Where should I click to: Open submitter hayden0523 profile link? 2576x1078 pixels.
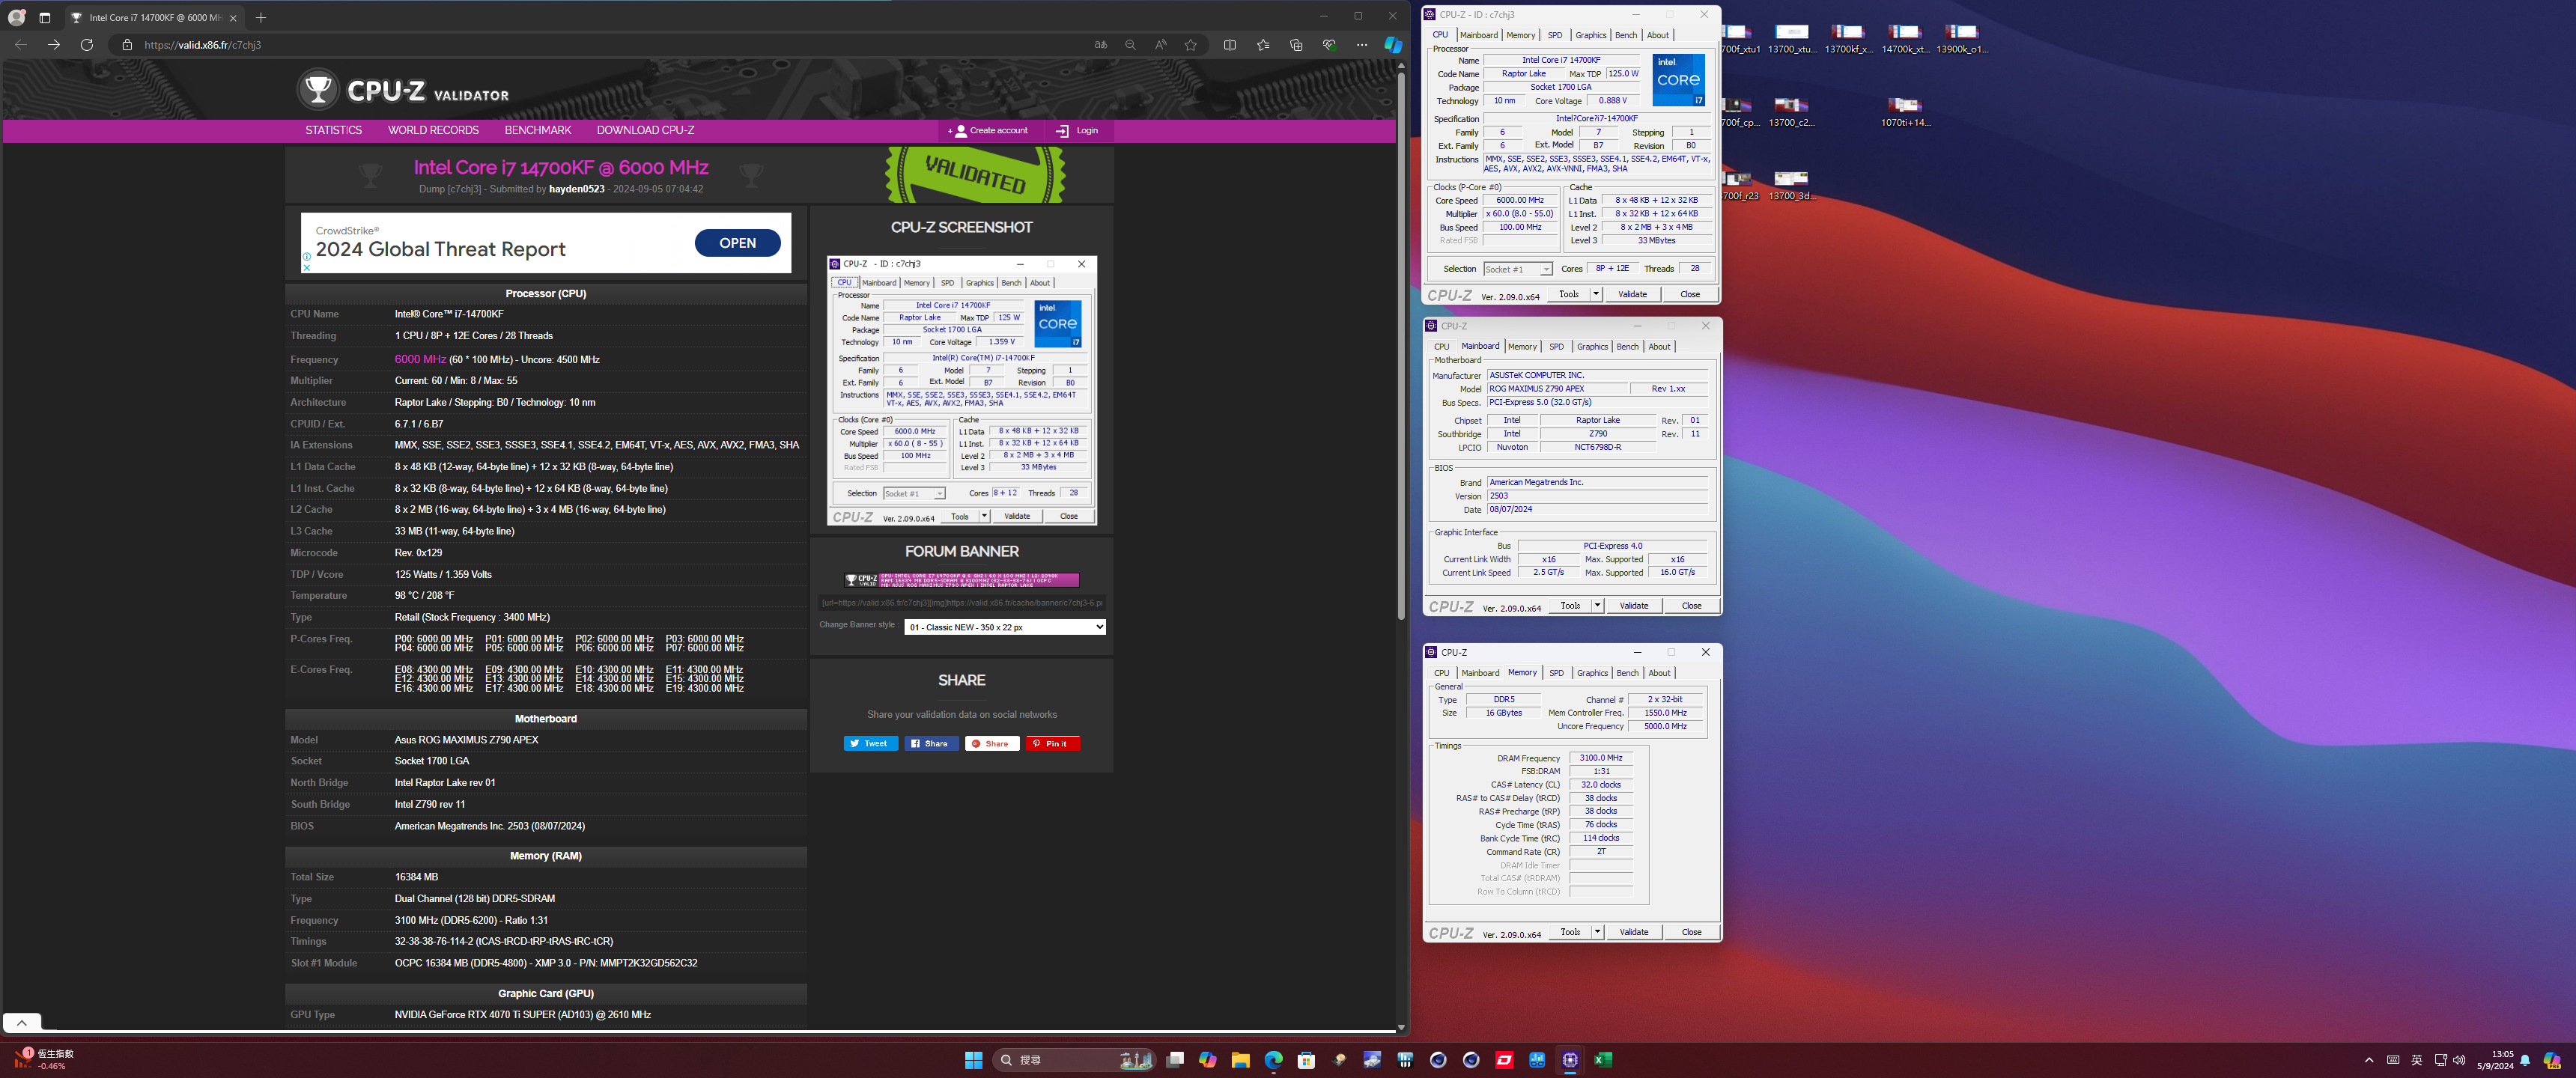[576, 189]
